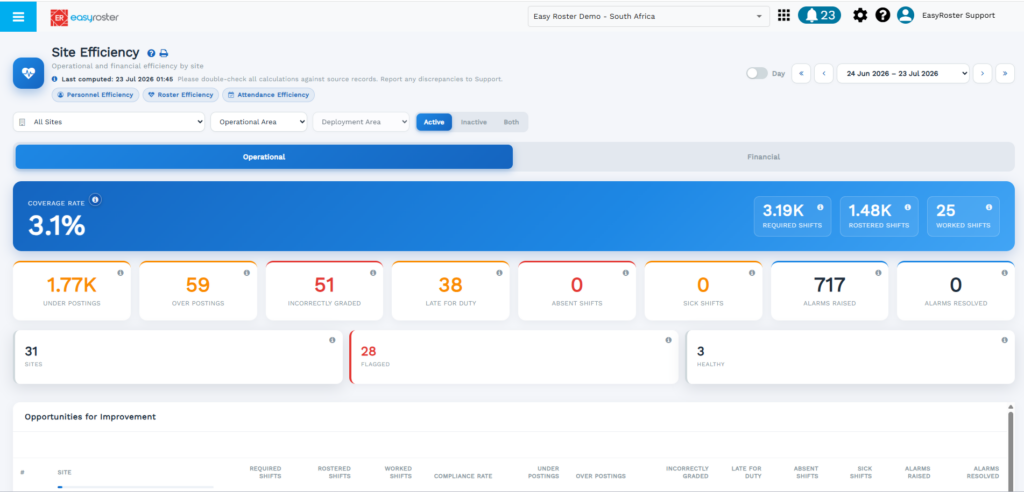Click the Site Efficiency heart-pulse icon
The image size is (1024, 492).
pos(29,73)
